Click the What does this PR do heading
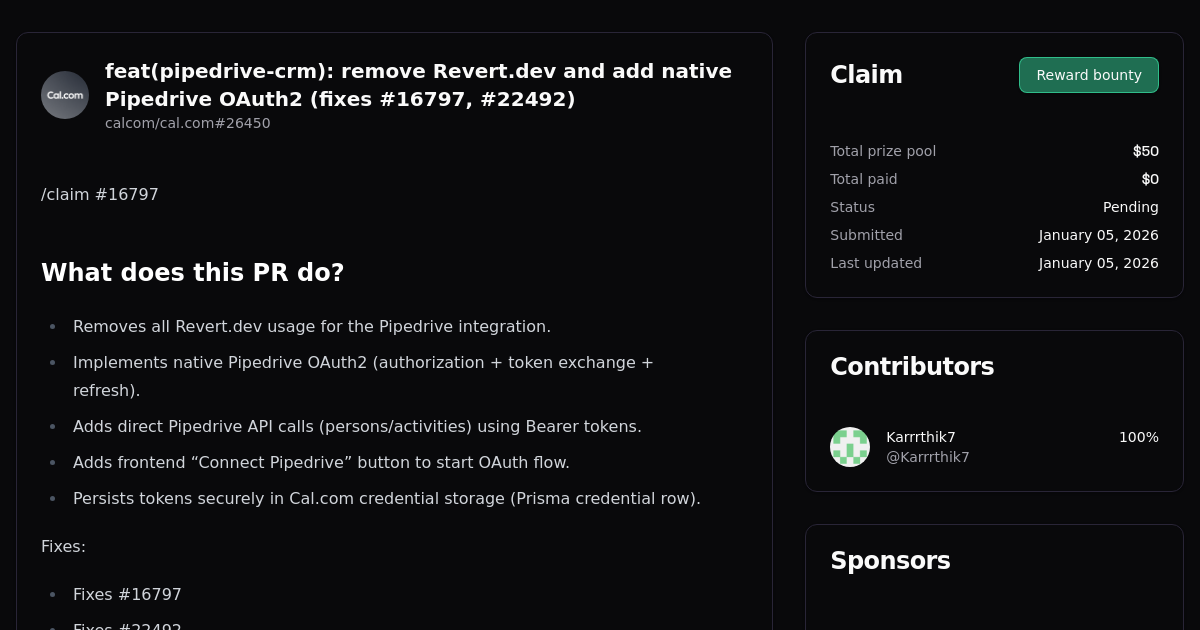 pos(193,272)
